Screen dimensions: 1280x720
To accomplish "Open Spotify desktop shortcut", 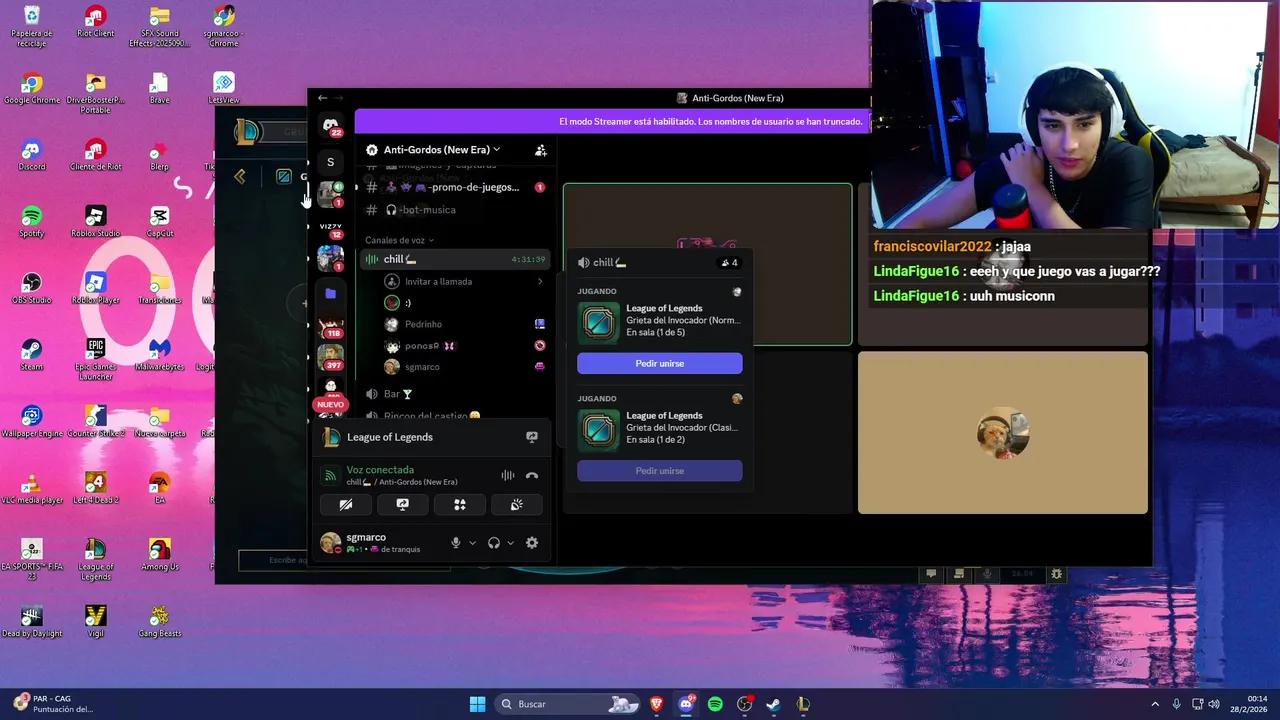I will [x=32, y=223].
